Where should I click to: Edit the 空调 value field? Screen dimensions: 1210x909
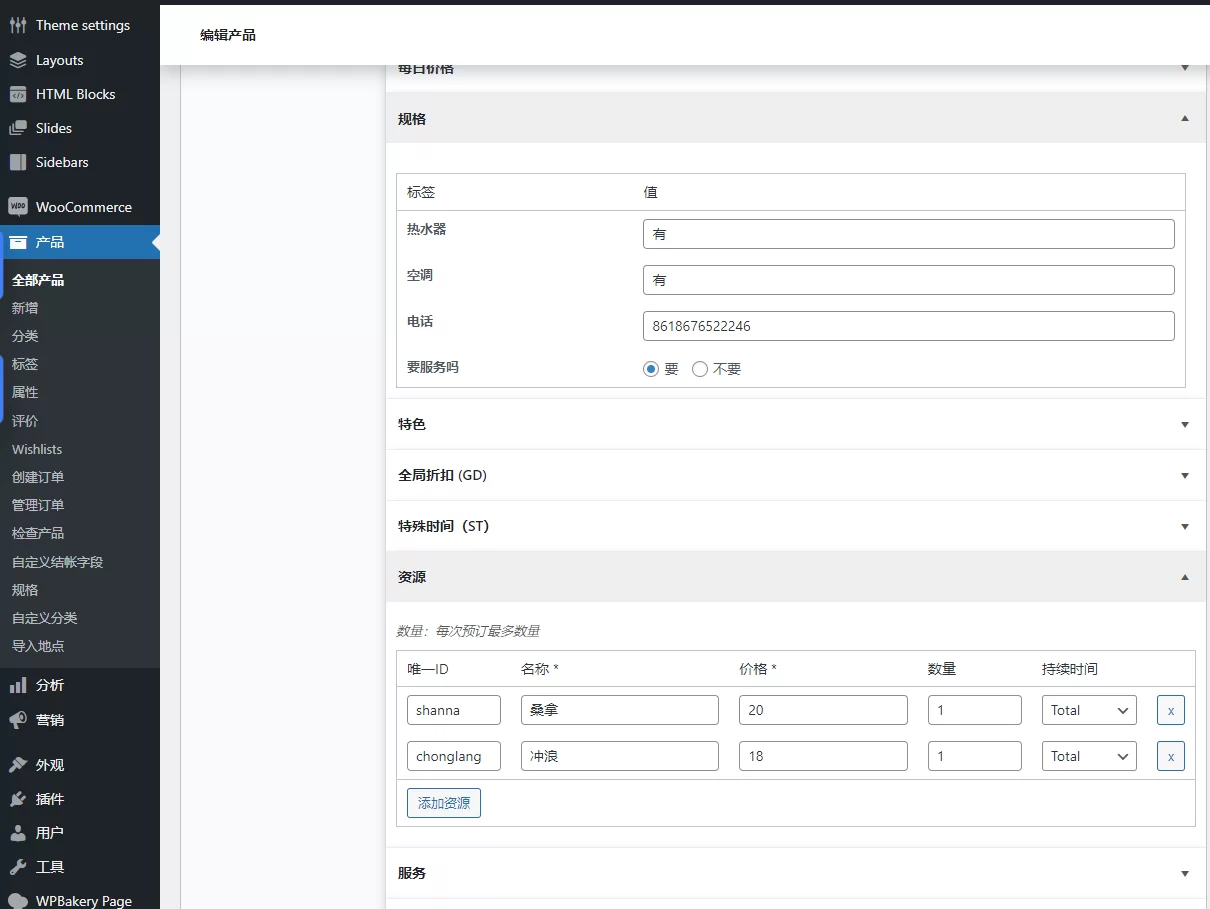click(909, 280)
